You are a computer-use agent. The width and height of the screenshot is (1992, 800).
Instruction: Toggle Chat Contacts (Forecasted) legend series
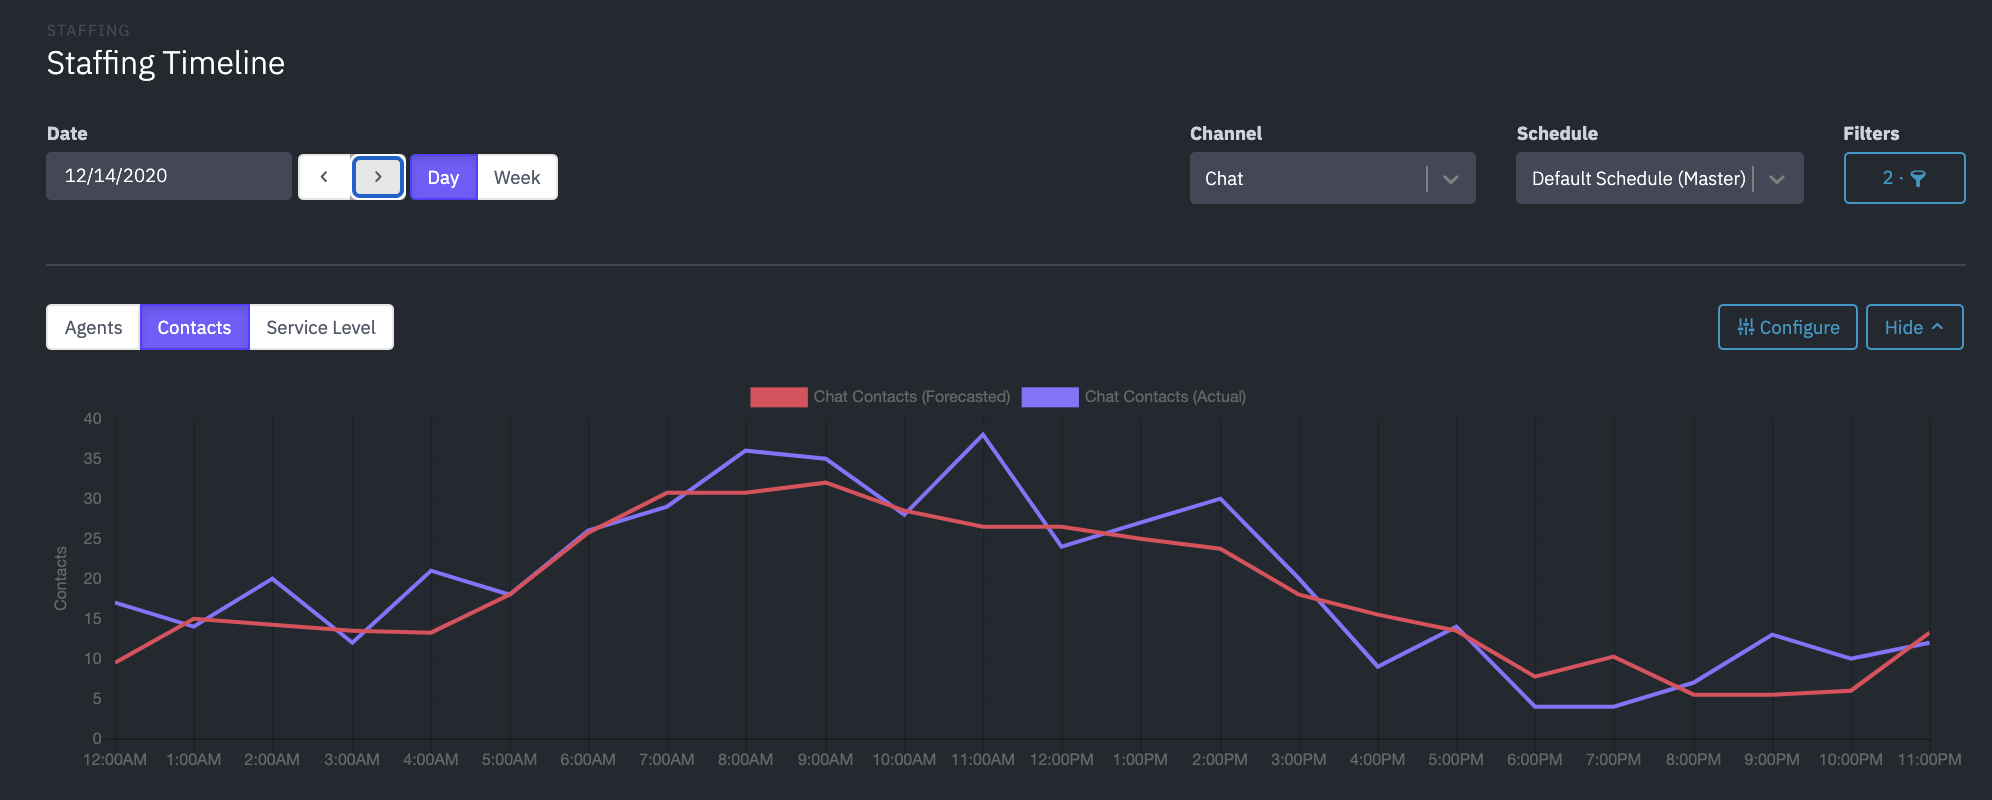[x=911, y=397]
